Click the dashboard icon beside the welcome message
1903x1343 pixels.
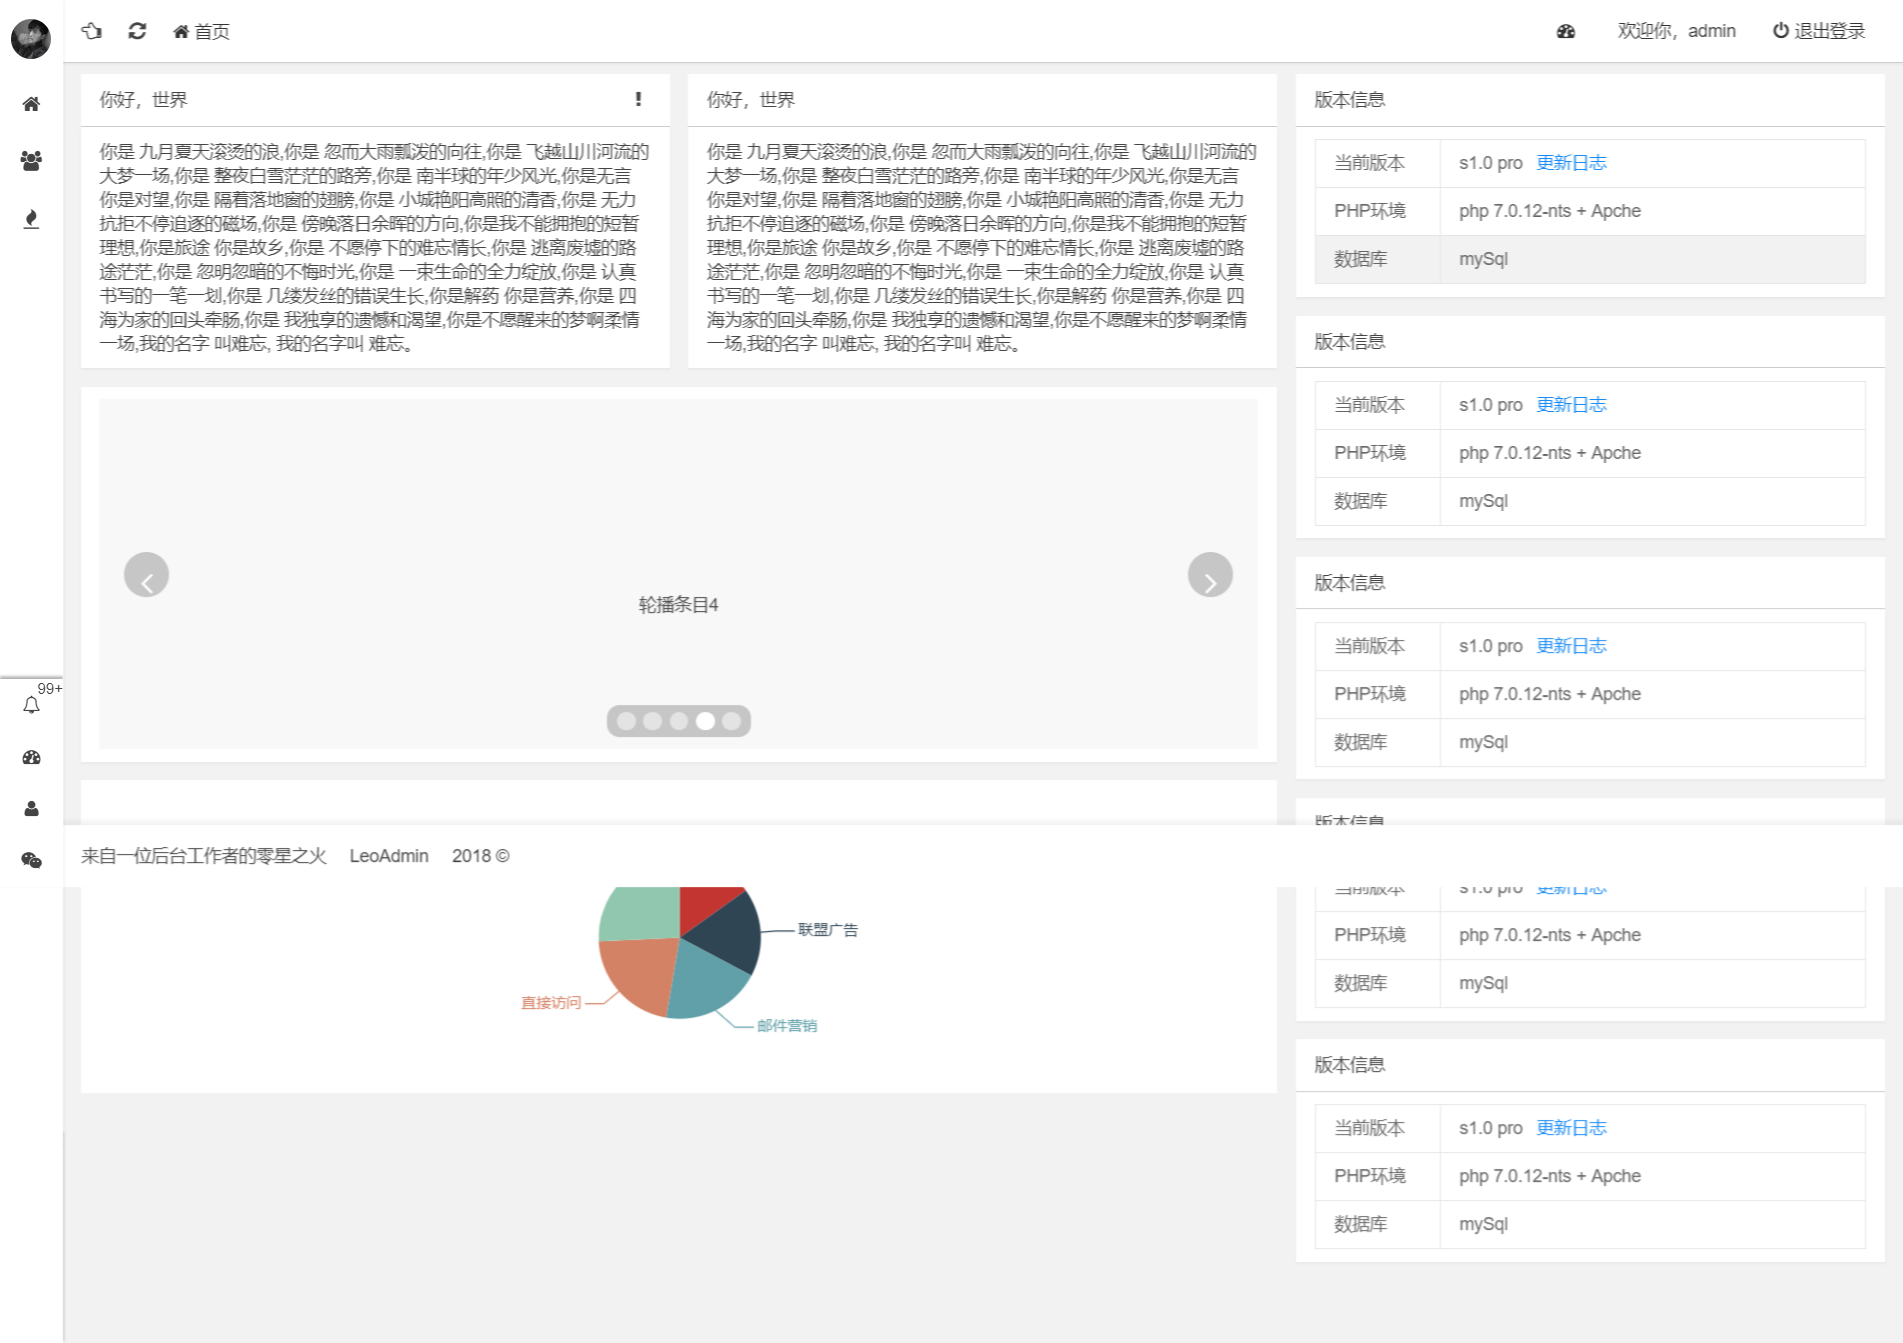point(1564,31)
